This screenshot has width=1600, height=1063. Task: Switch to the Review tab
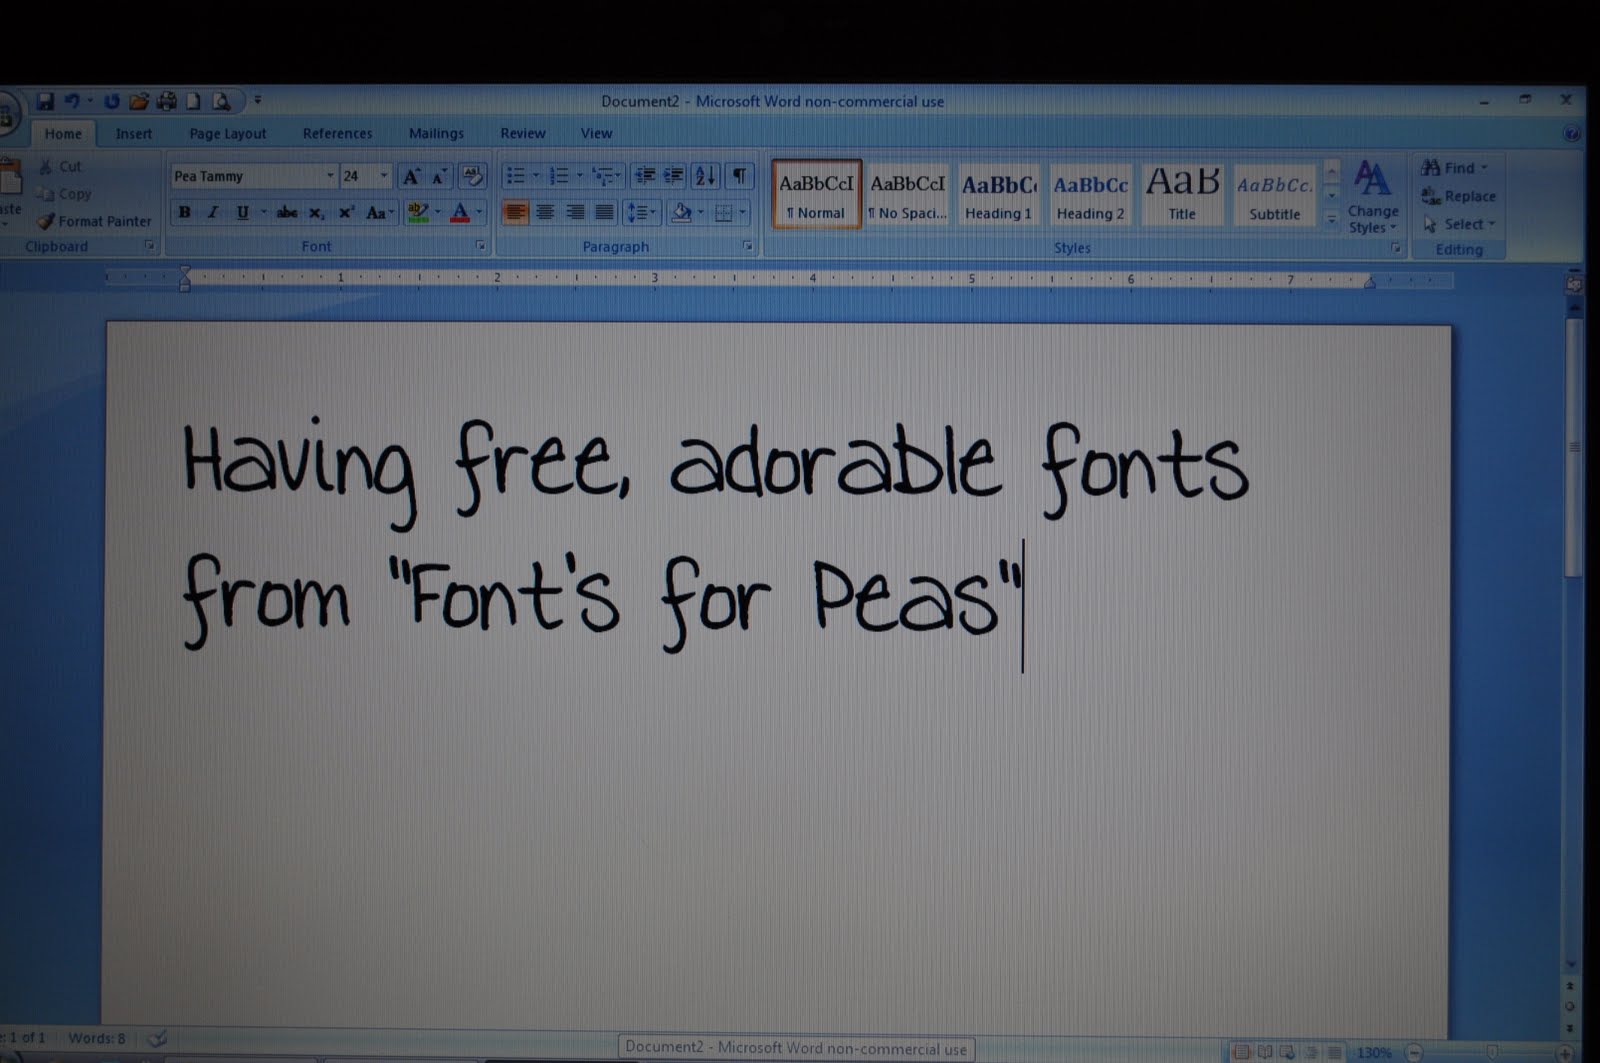point(523,134)
